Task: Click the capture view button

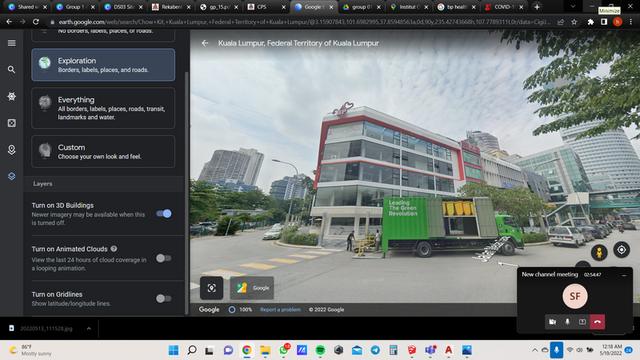Action: tap(211, 288)
